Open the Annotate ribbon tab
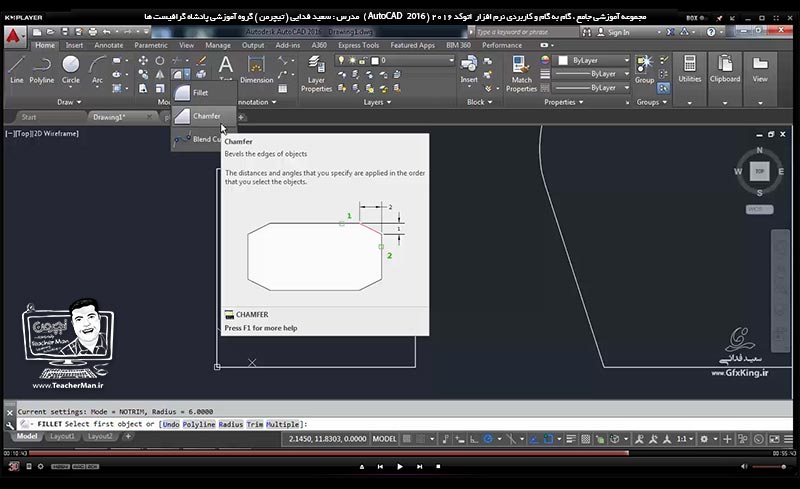Viewport: 800px width, 489px height. coord(108,45)
